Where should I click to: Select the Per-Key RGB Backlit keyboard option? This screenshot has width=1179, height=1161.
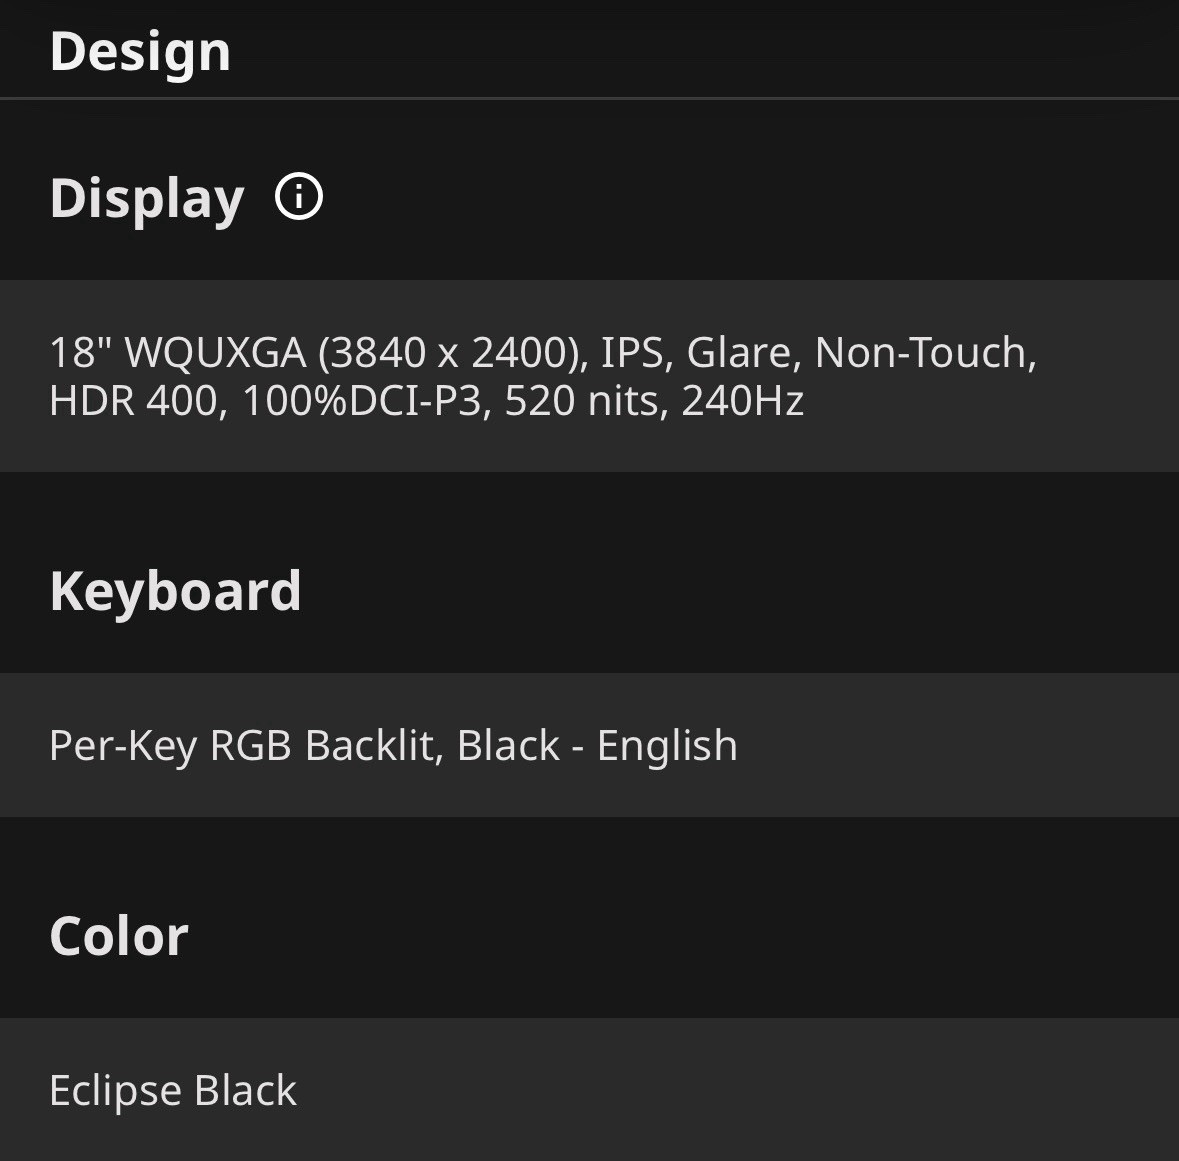(x=590, y=745)
